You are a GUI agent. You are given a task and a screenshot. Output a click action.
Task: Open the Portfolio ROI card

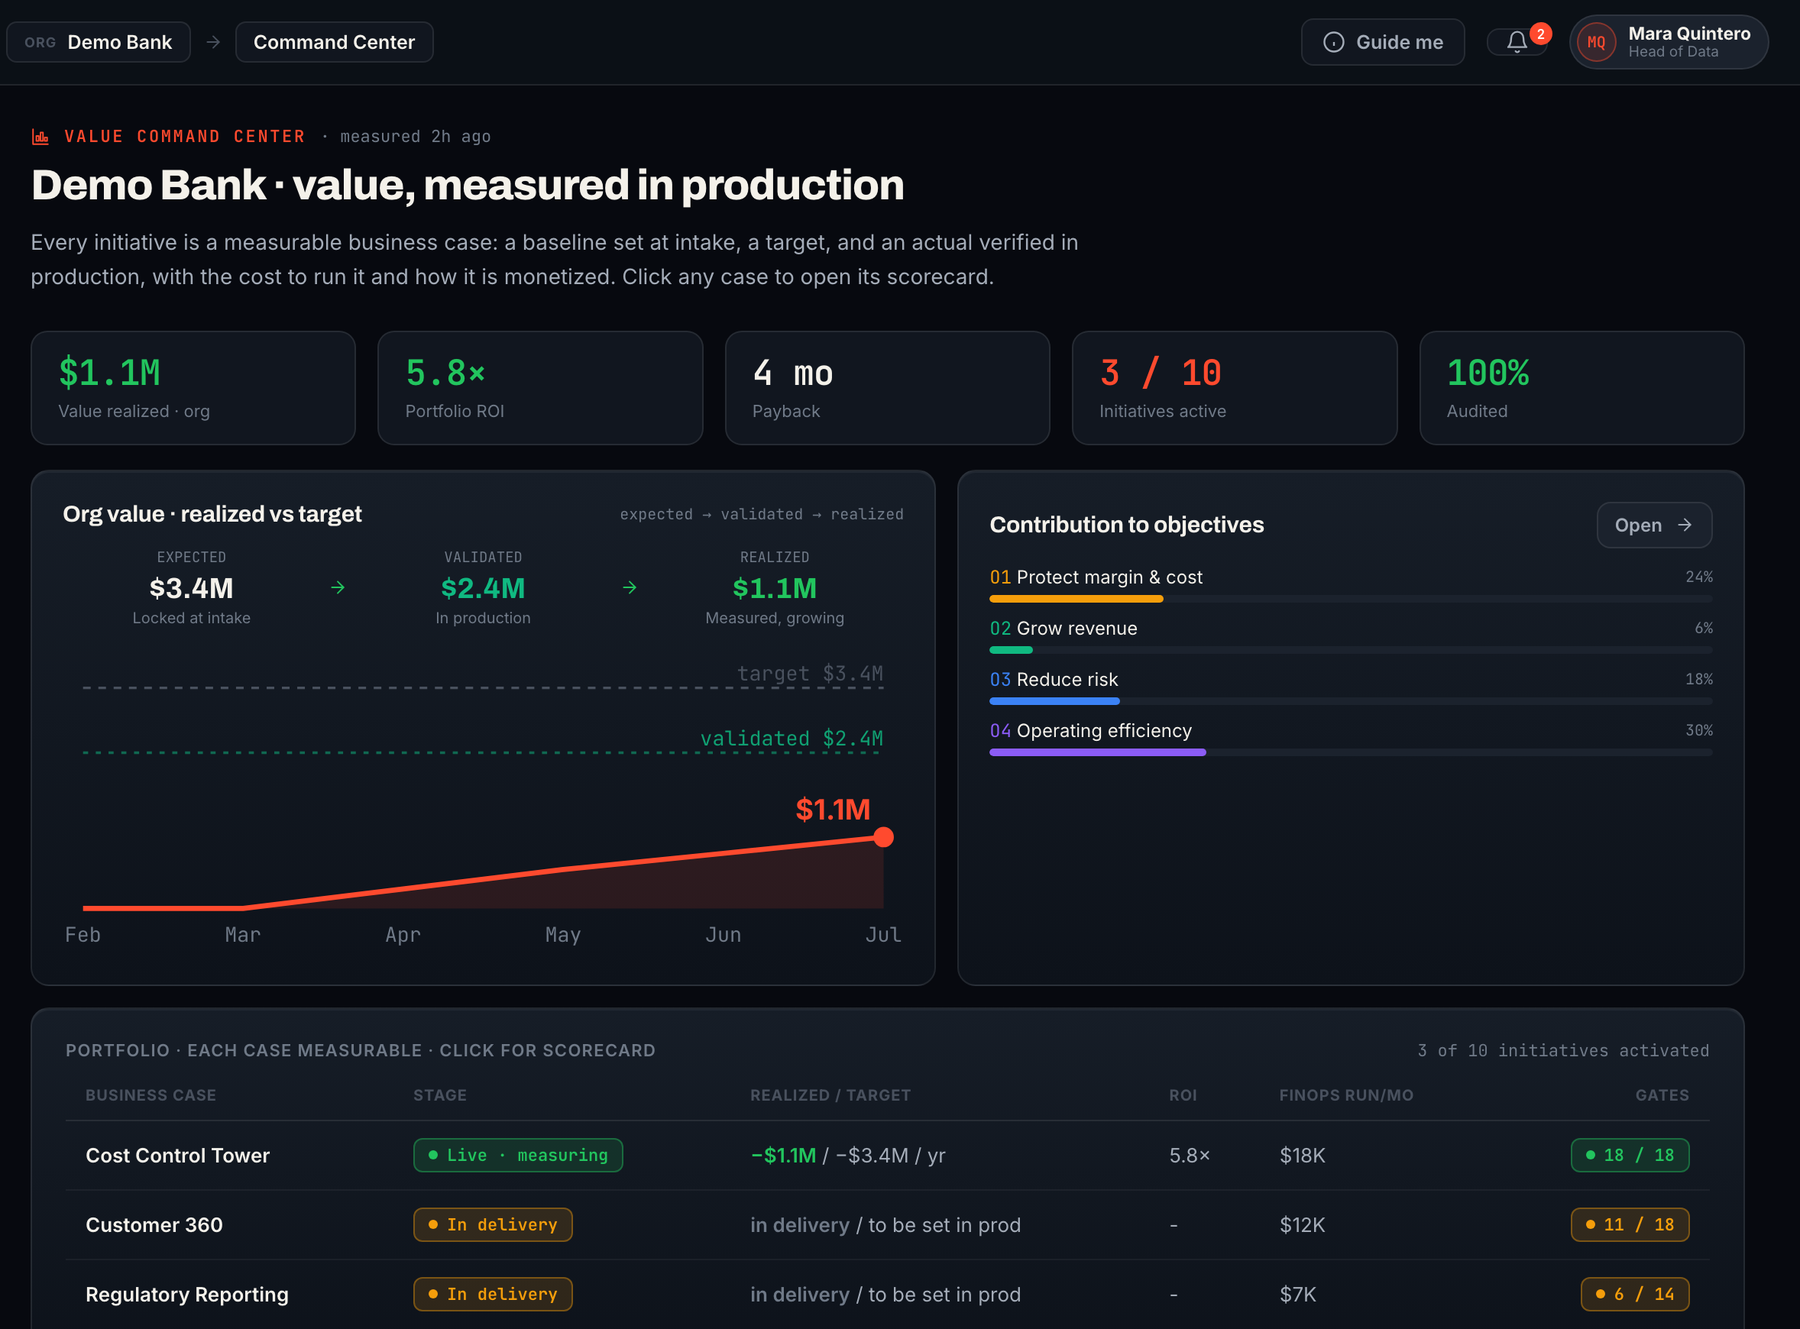[540, 388]
